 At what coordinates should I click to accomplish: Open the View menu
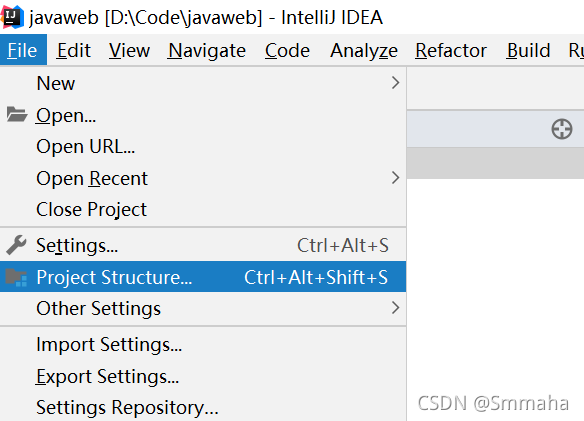click(129, 50)
